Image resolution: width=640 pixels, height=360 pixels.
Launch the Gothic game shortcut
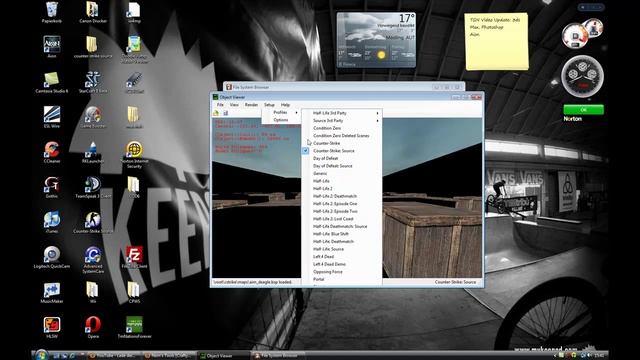[52, 187]
